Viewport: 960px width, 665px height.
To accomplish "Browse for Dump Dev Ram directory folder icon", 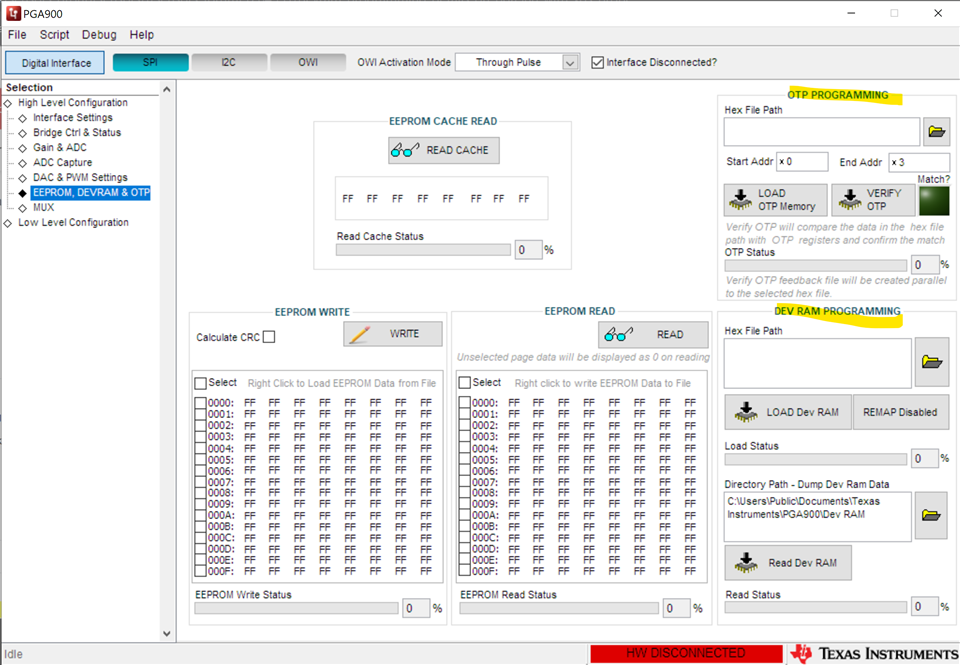I will click(931, 515).
